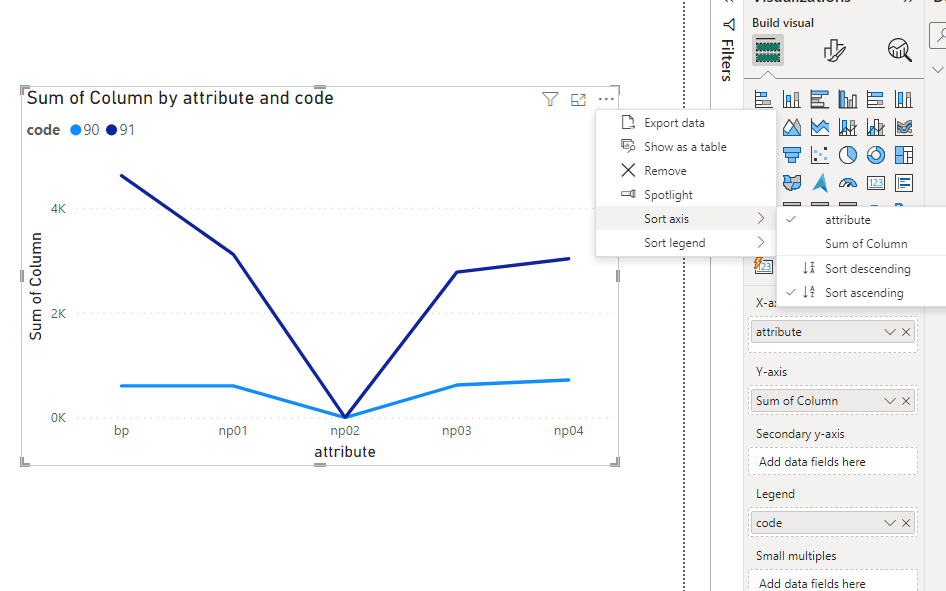Click the np02 axis label
The height and width of the screenshot is (591, 946).
[345, 431]
